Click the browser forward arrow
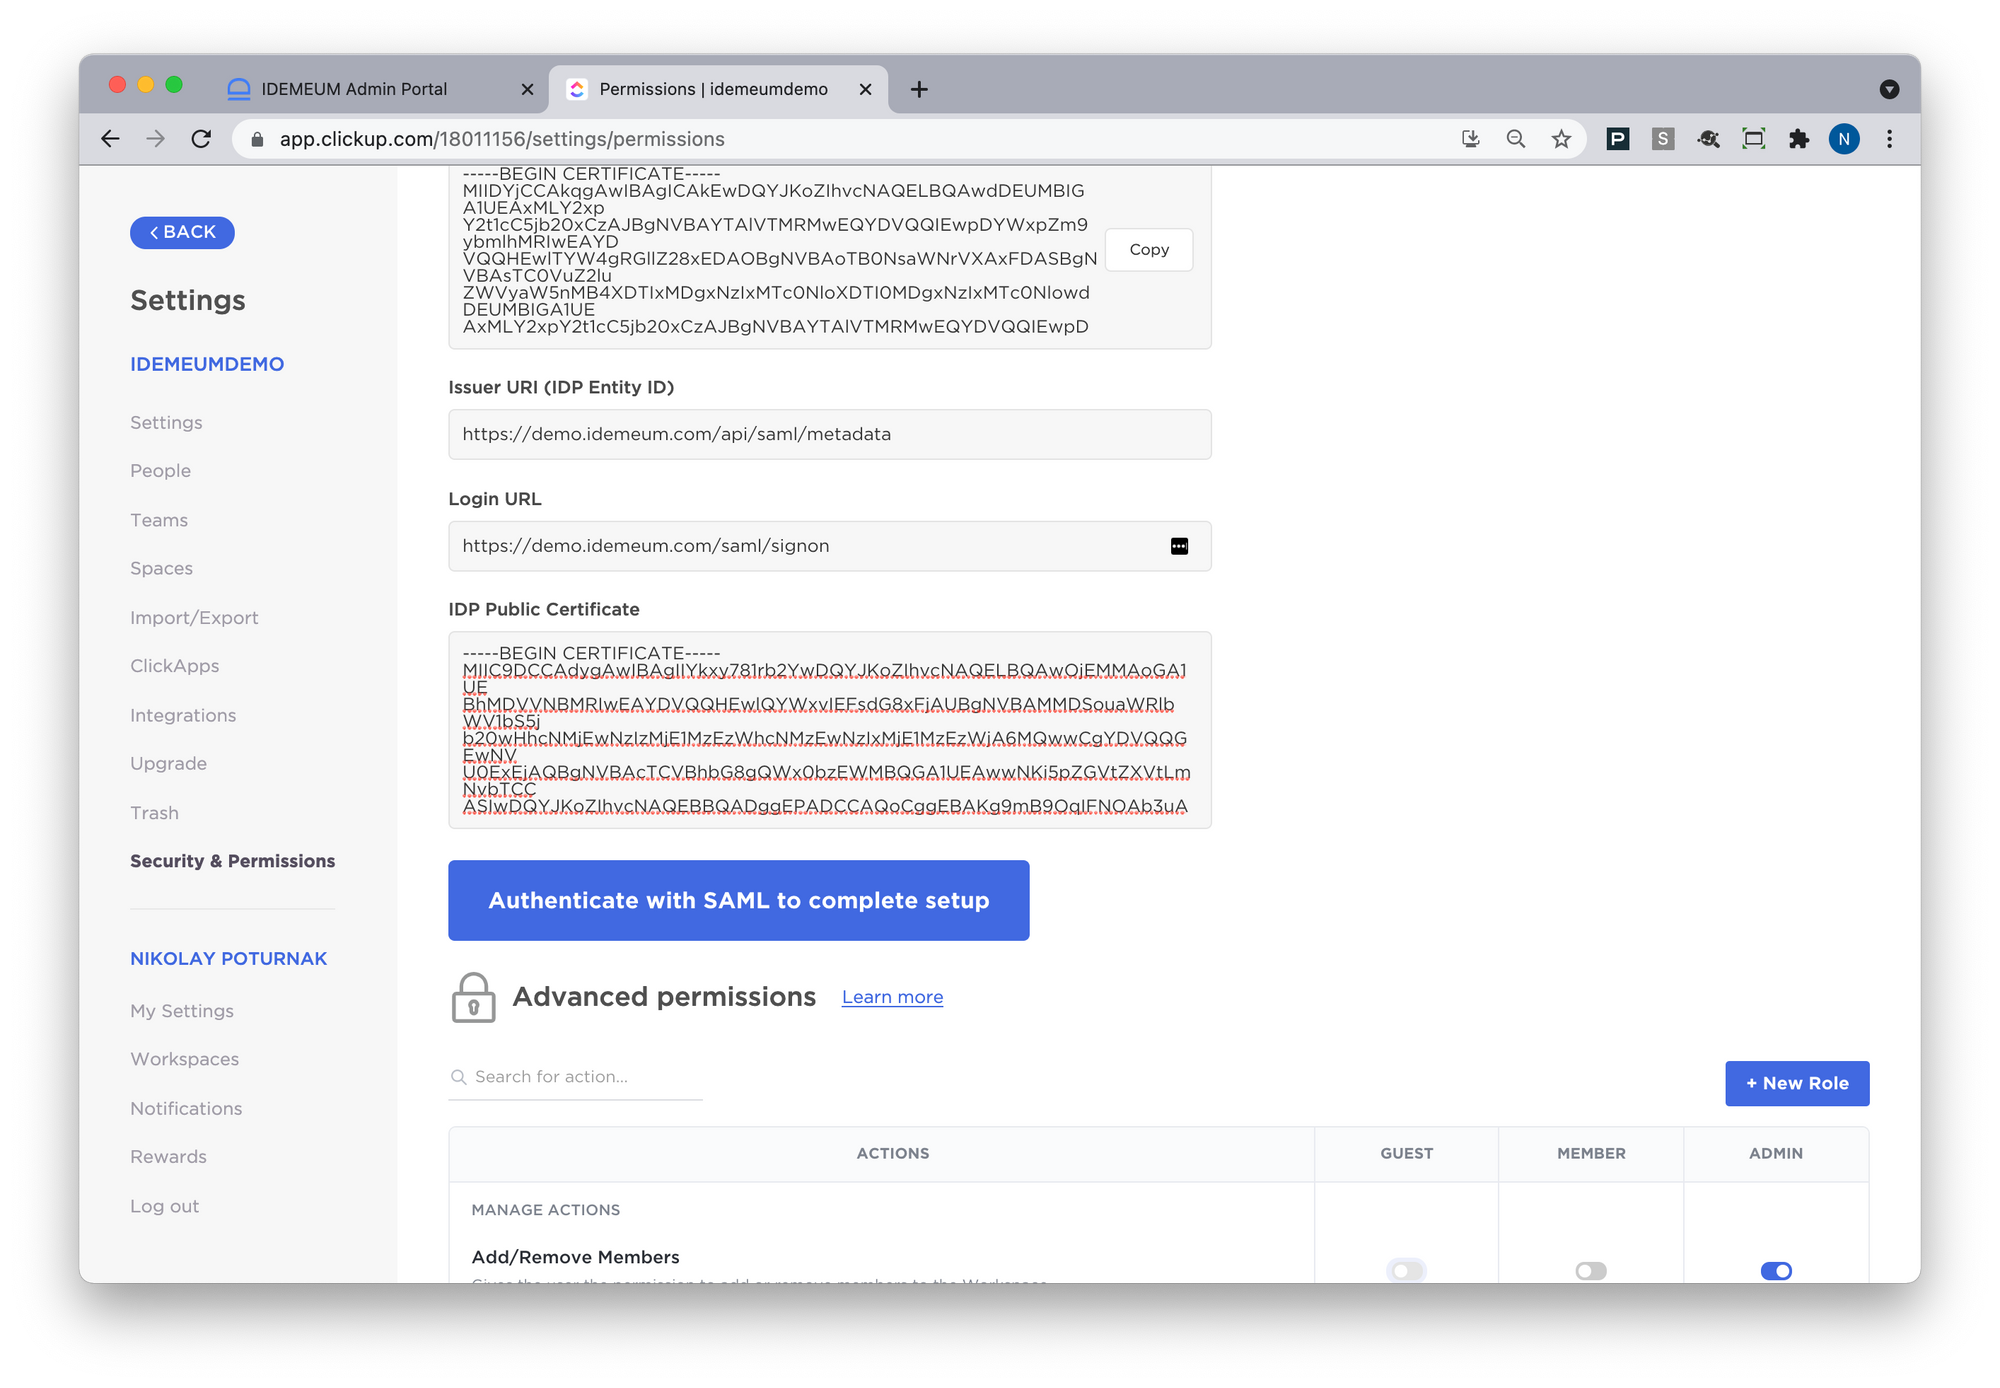 point(155,139)
